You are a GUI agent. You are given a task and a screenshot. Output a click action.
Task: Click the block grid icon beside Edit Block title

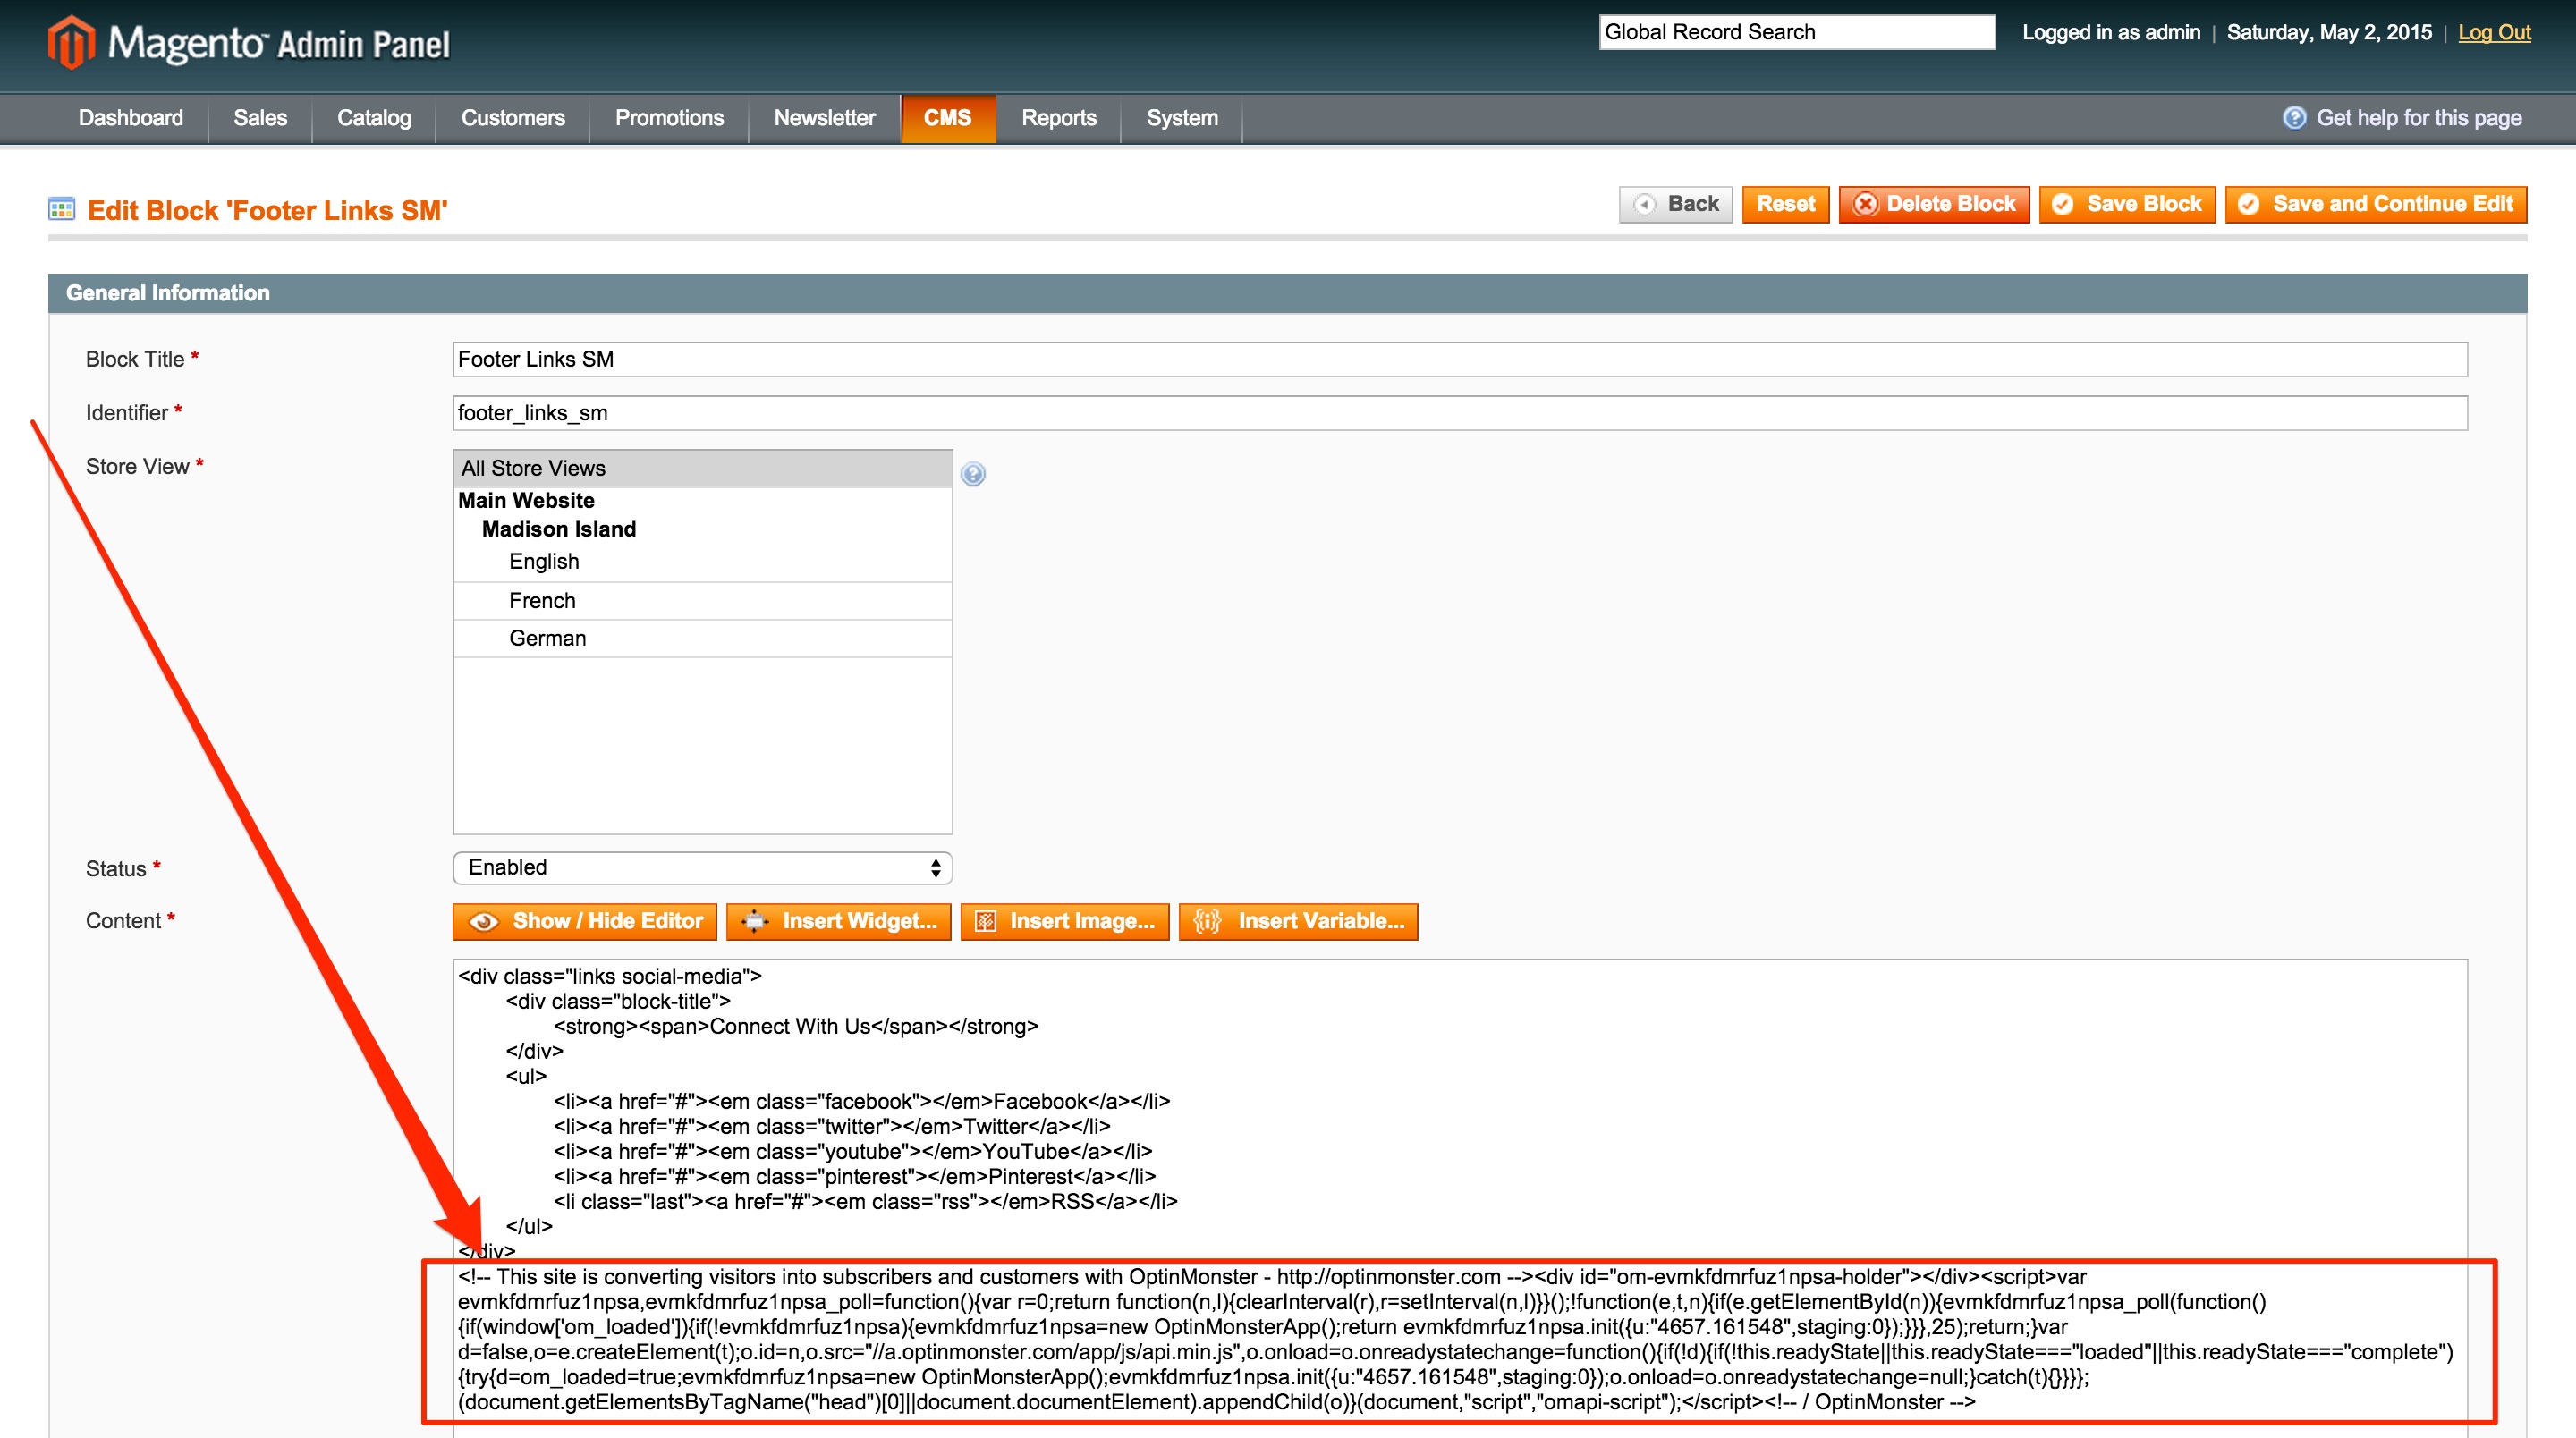(62, 209)
